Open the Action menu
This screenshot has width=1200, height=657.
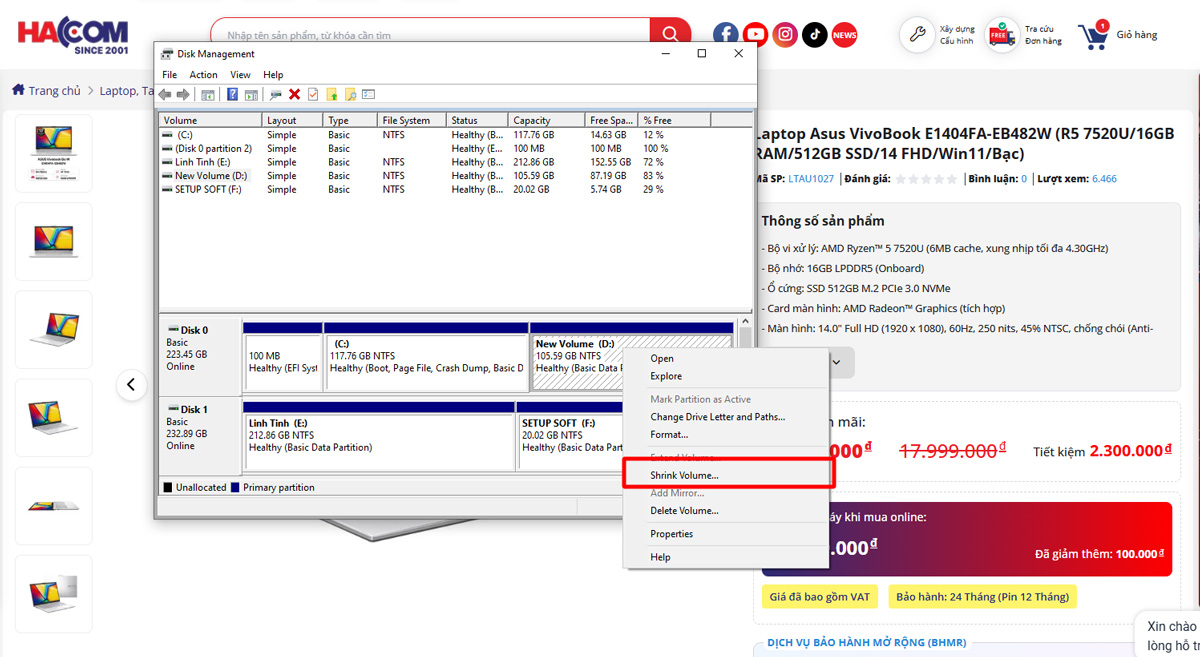coord(203,75)
